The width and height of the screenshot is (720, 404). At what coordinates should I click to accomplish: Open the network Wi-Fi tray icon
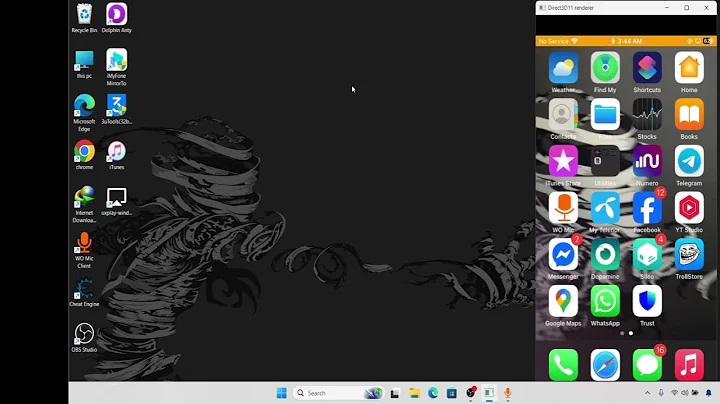[675, 393]
